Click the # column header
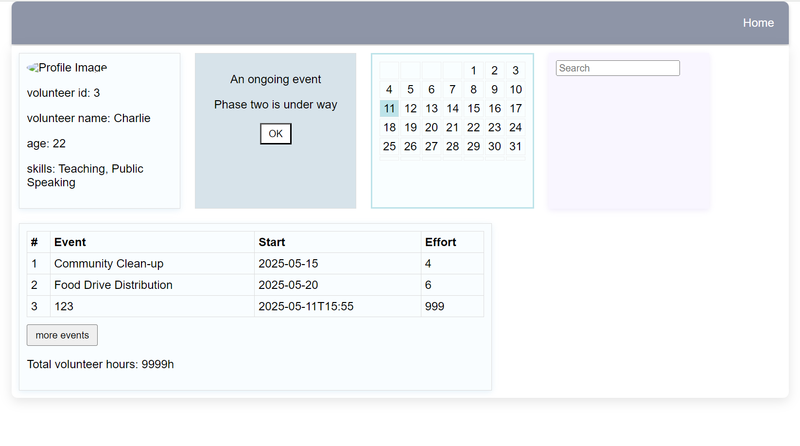This screenshot has width=800, height=446. [38, 242]
